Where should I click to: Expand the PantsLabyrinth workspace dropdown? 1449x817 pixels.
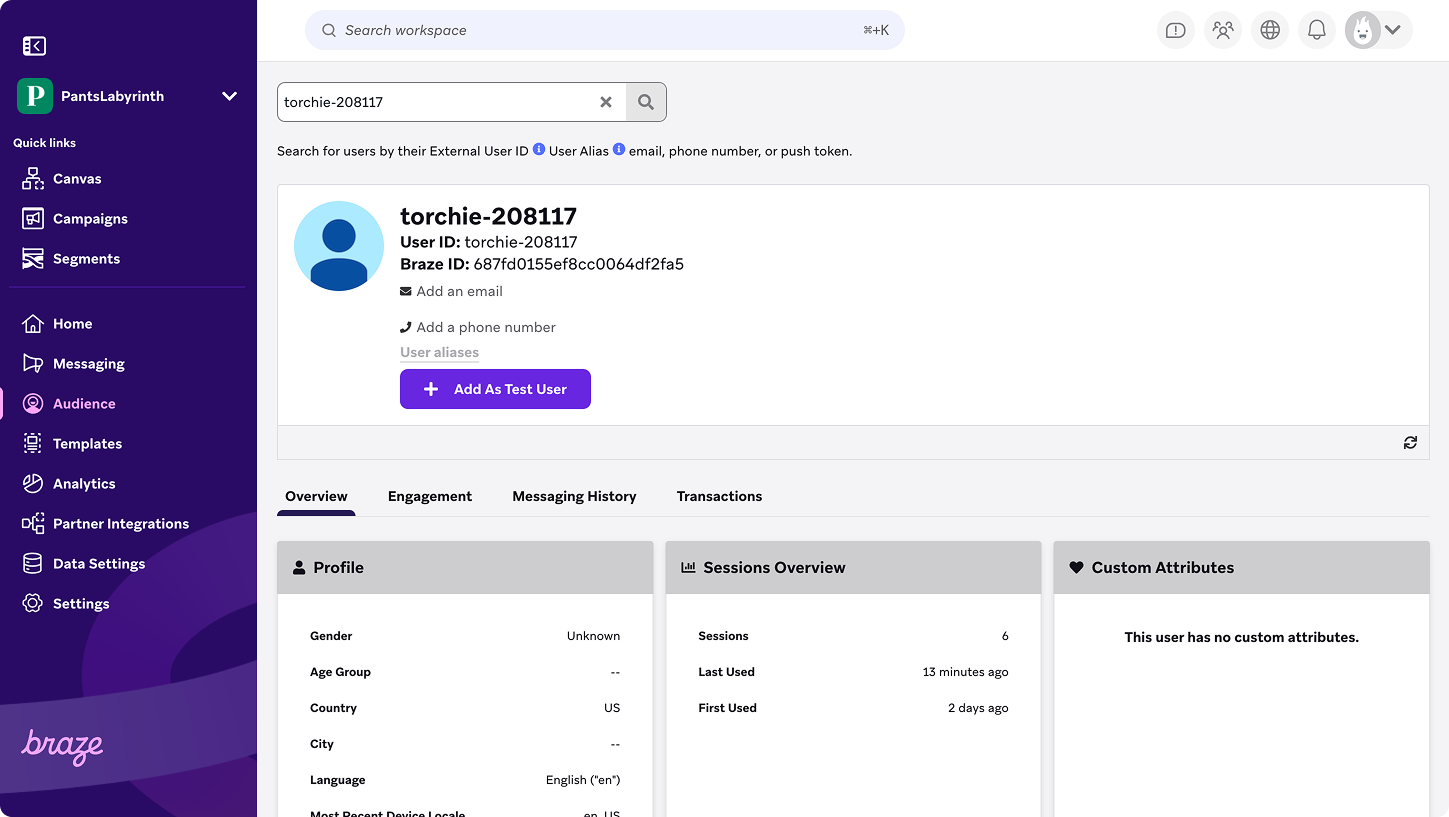click(229, 96)
